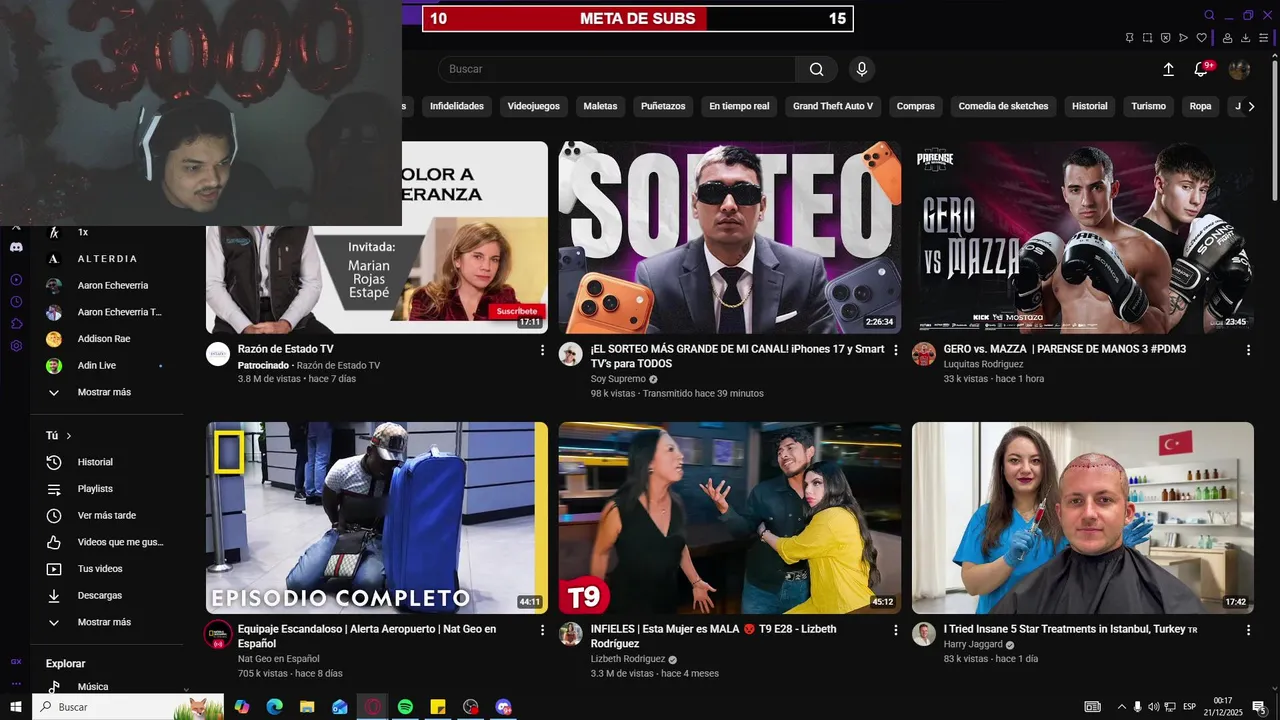Open Opera GX sidebar extensions icon

(x=16, y=324)
